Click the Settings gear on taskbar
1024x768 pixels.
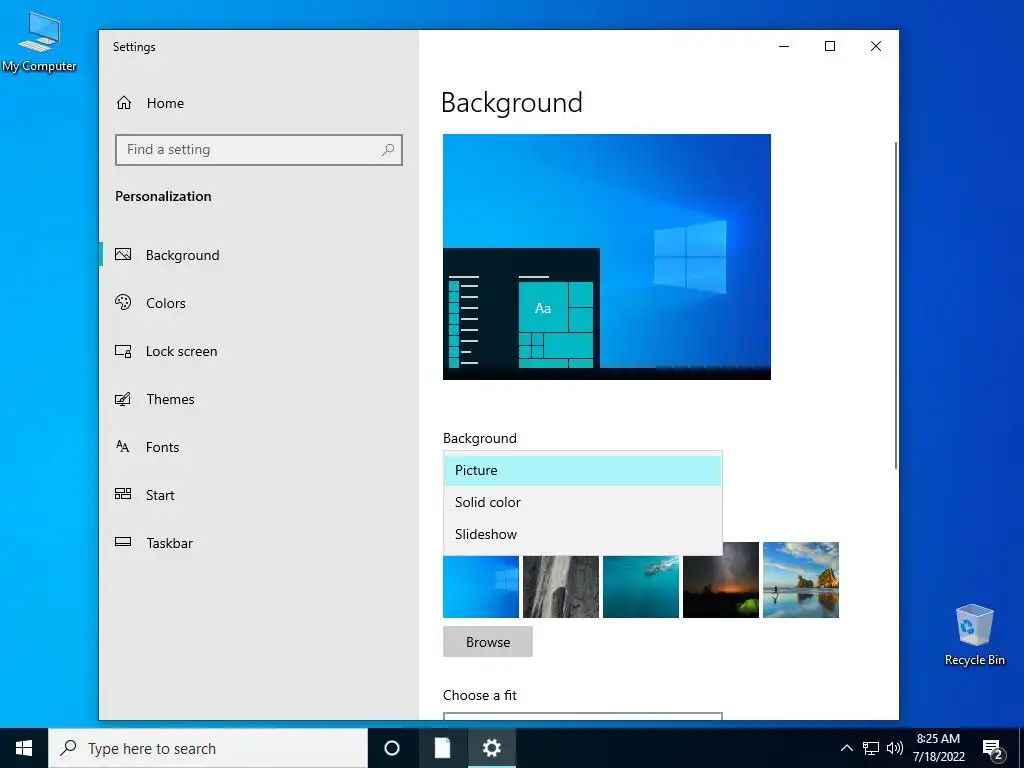(492, 748)
